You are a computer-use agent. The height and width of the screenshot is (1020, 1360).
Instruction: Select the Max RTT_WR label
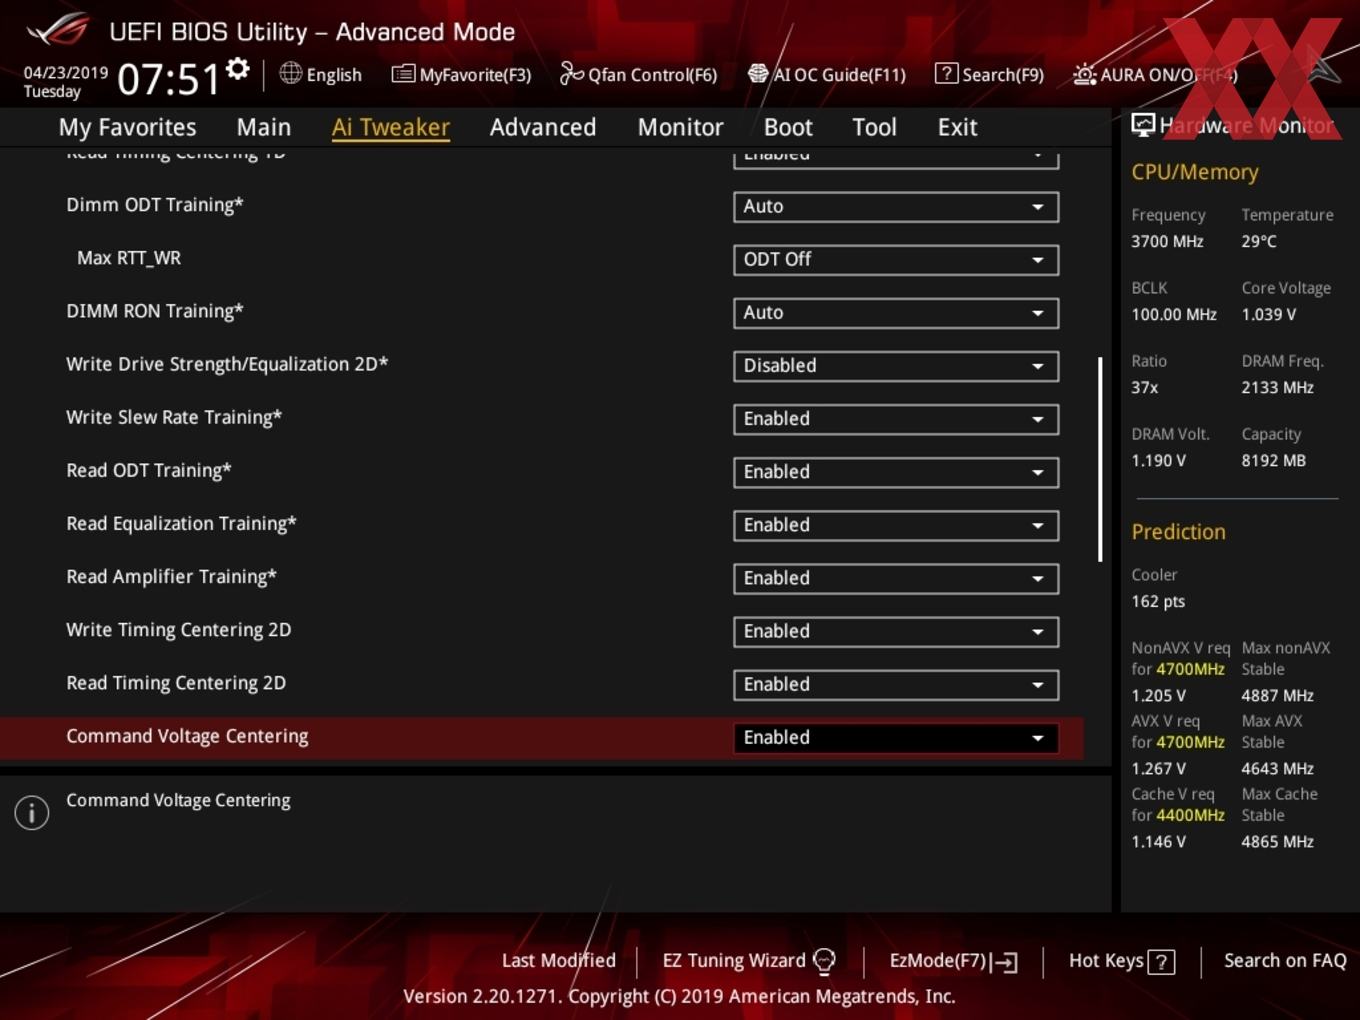tap(129, 258)
